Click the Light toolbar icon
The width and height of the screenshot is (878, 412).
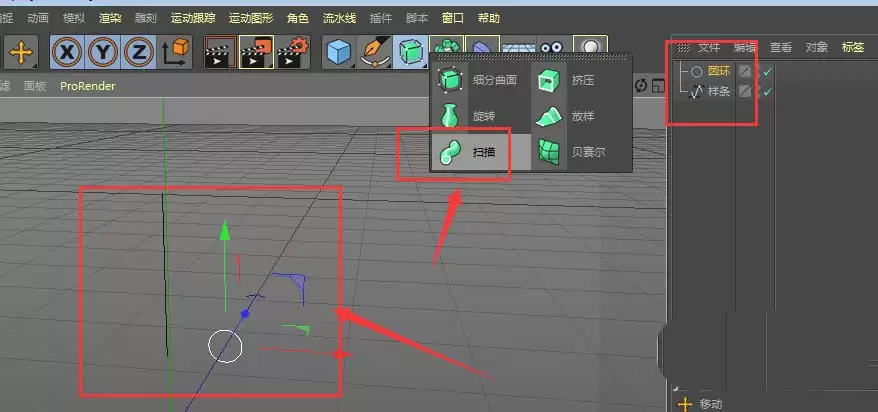[x=590, y=45]
